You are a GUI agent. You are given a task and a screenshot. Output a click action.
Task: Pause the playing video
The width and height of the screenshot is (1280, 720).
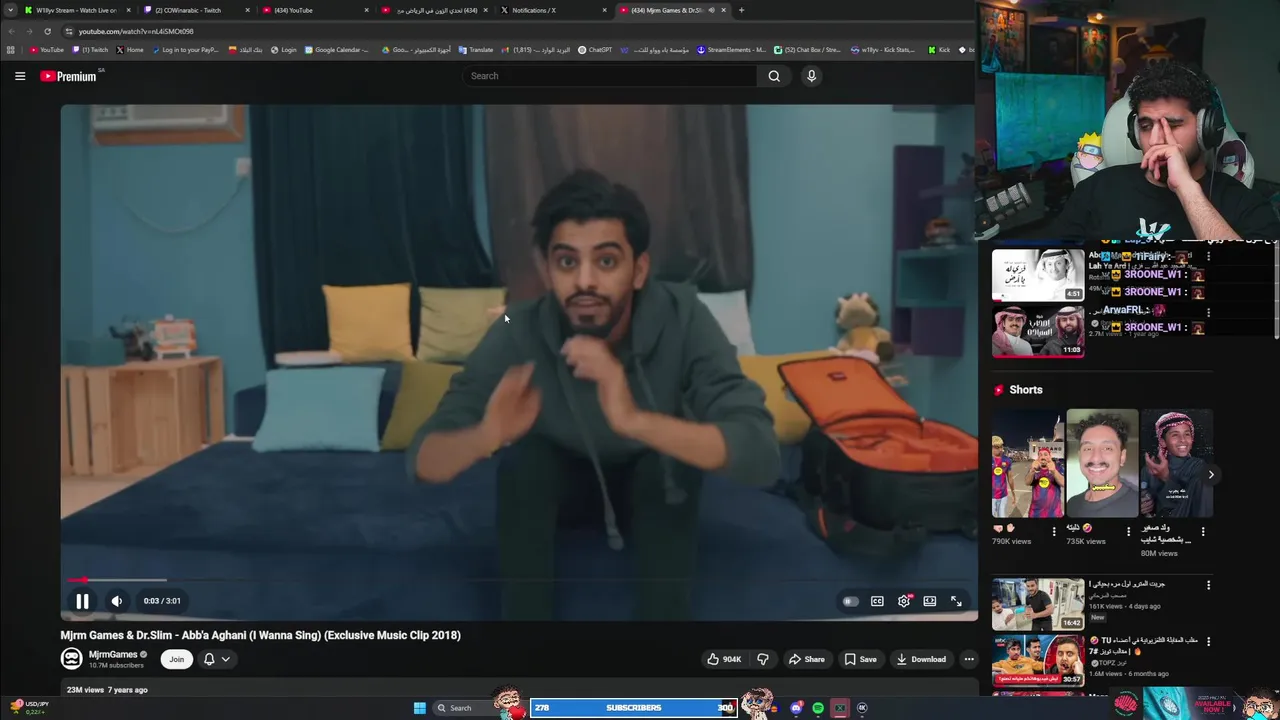[x=82, y=601]
